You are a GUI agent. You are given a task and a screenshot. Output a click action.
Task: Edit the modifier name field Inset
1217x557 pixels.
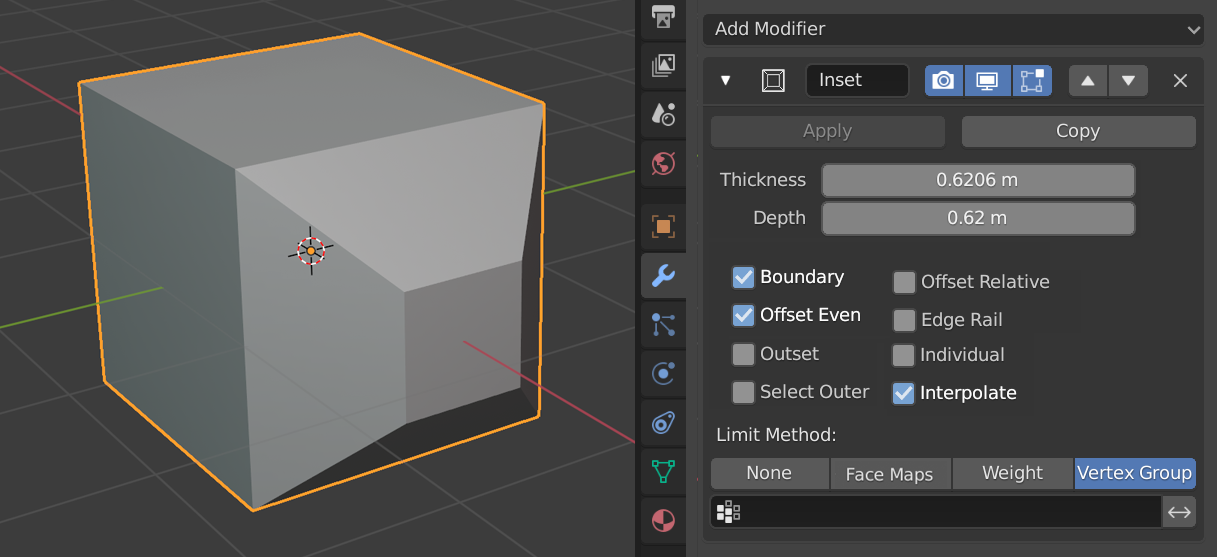(x=857, y=81)
